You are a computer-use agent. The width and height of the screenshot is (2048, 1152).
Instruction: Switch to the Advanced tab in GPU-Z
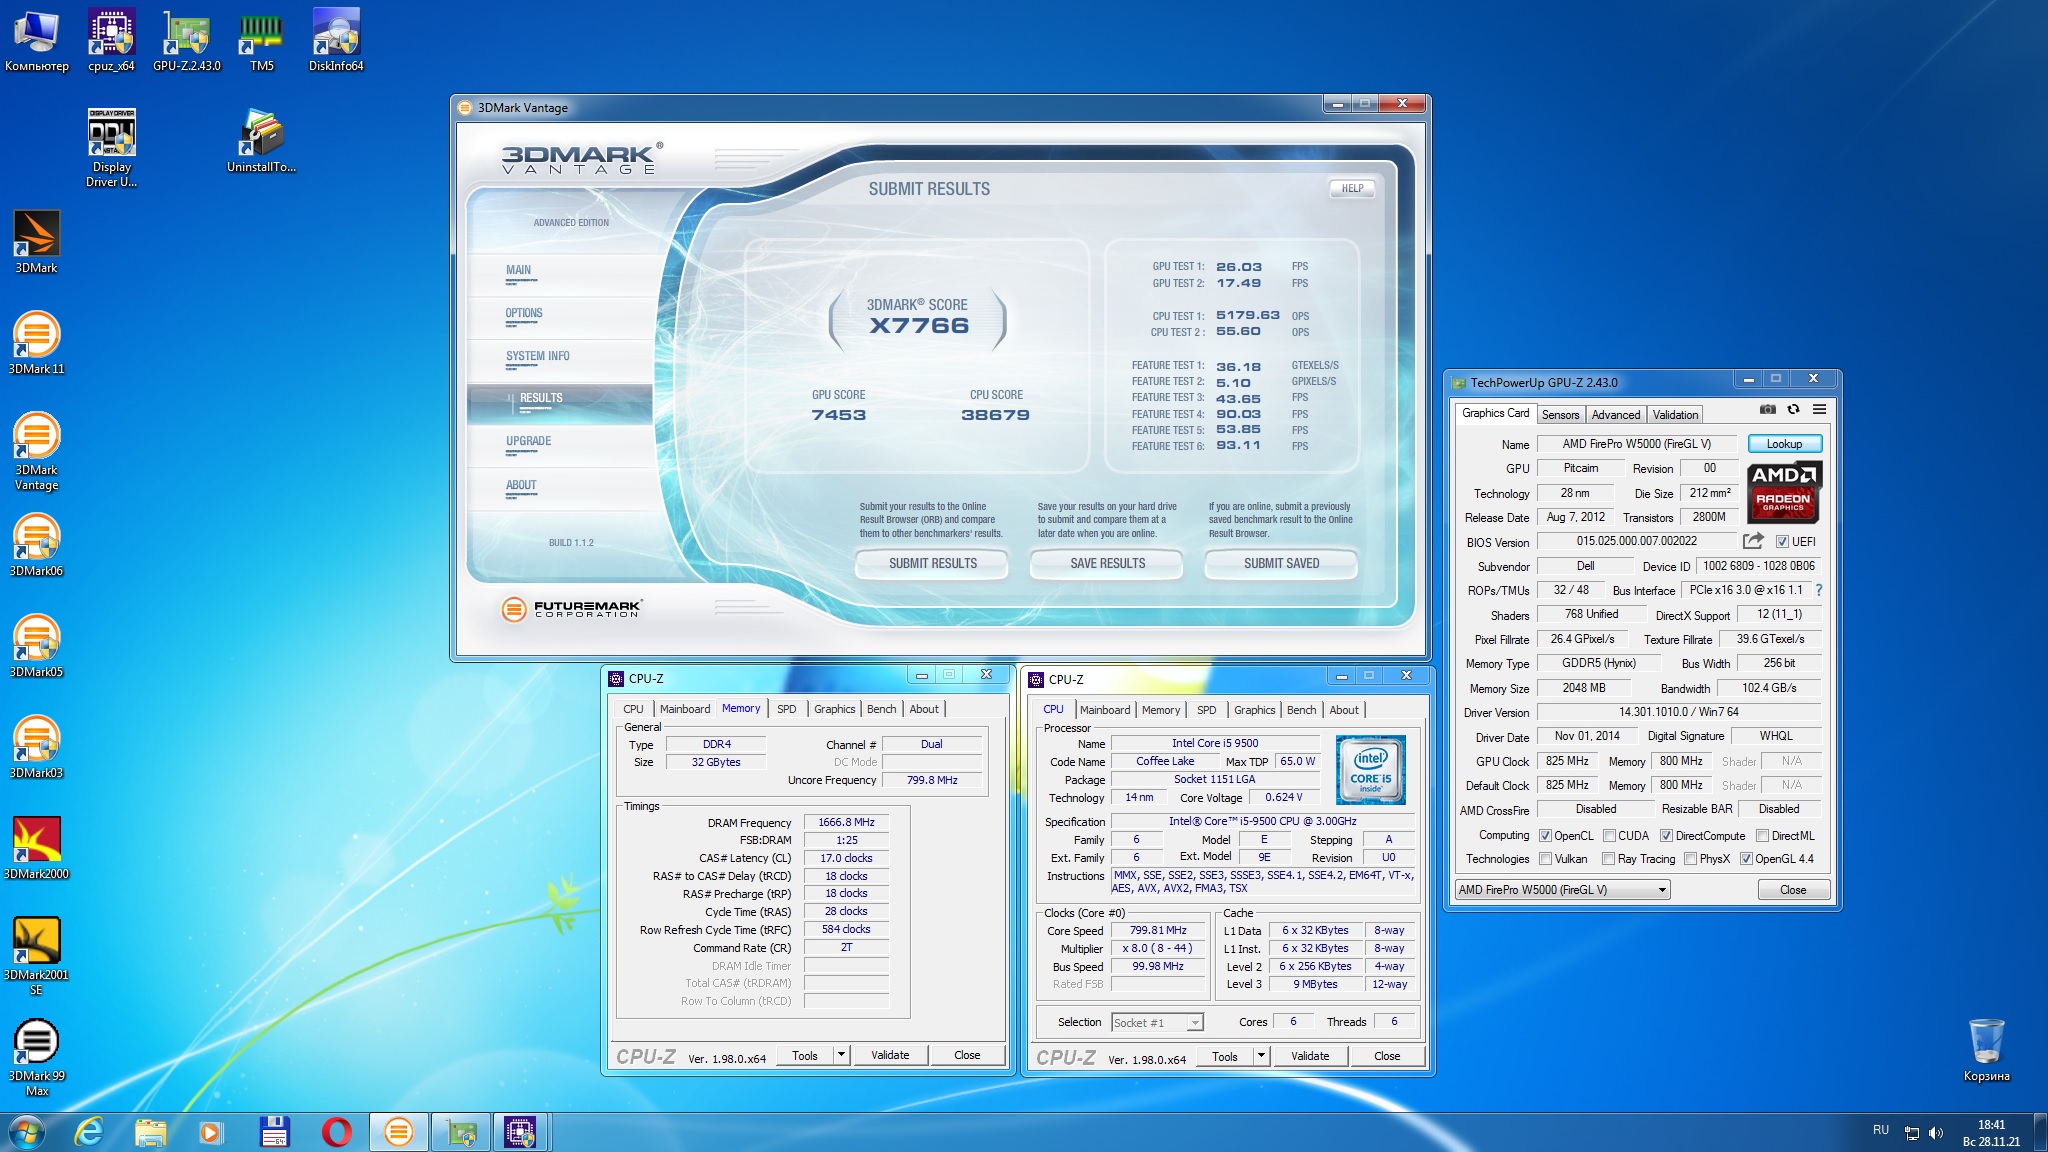click(x=1615, y=415)
